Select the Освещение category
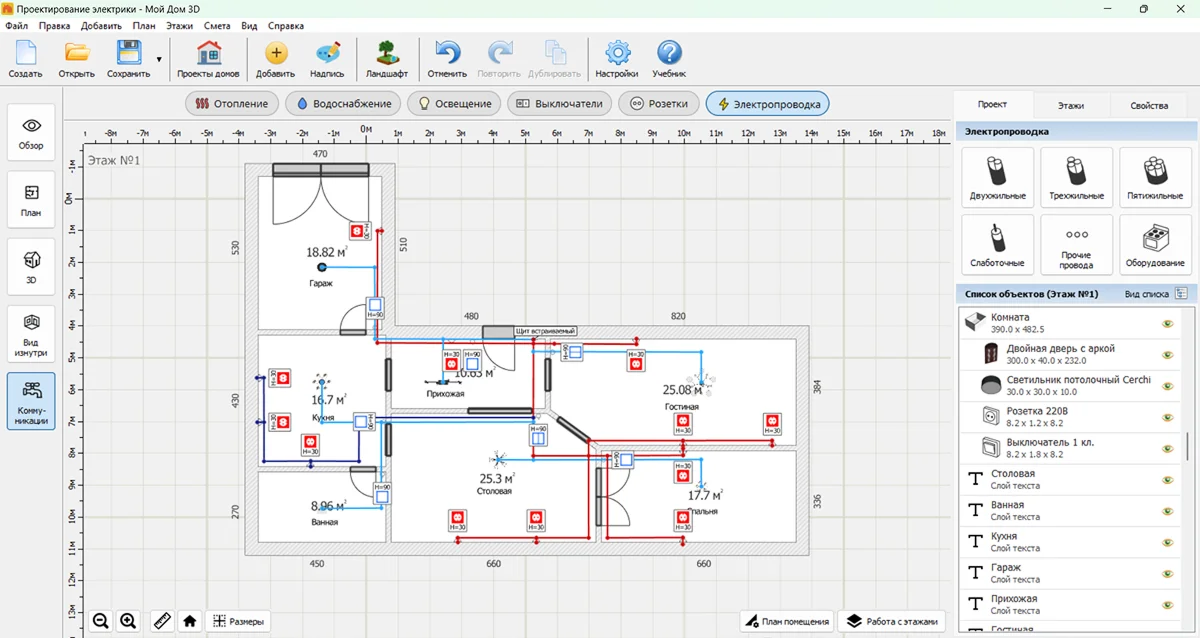This screenshot has width=1200, height=638. click(455, 103)
